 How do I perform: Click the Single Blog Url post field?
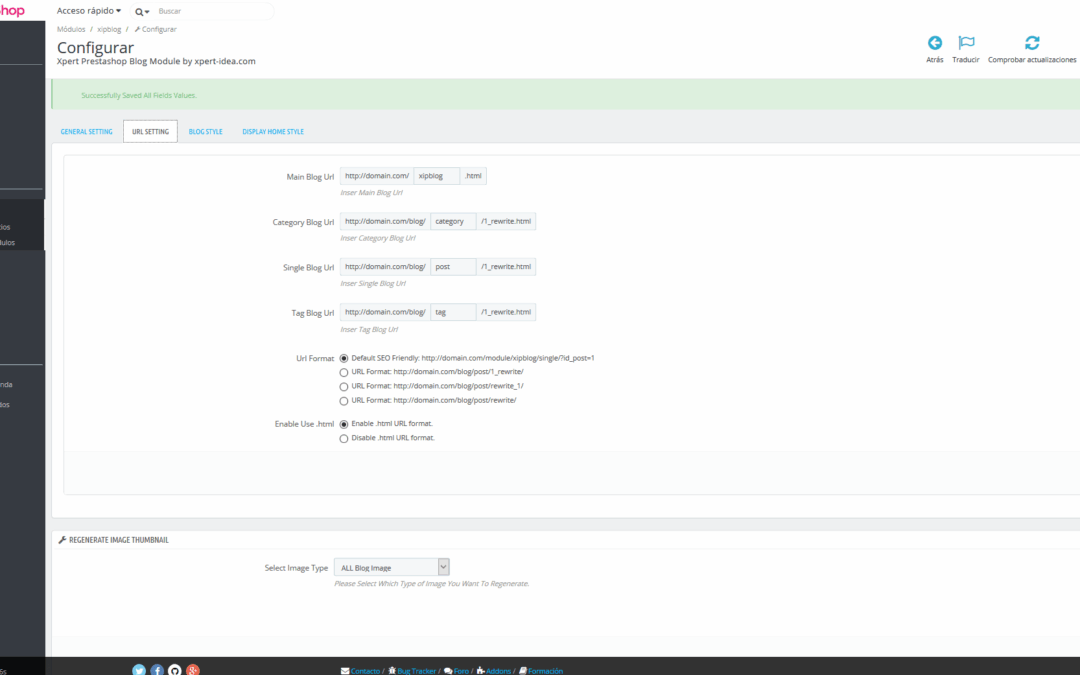tap(453, 267)
